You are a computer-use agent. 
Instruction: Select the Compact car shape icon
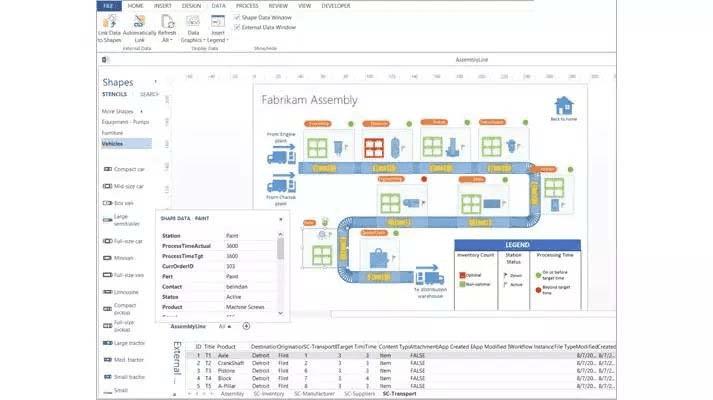108,169
